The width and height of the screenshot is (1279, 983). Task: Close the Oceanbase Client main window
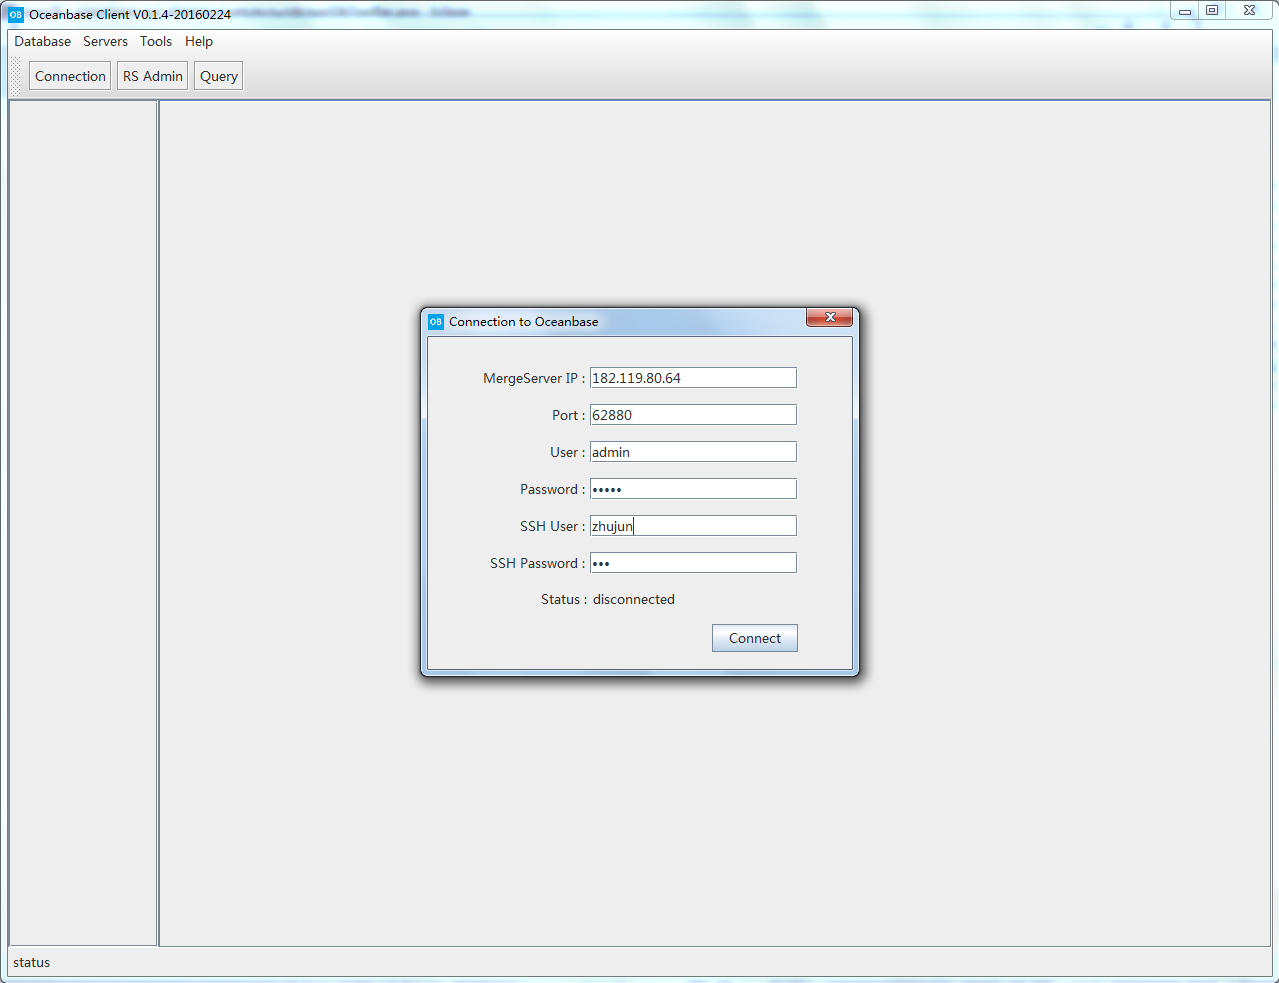pos(1250,11)
